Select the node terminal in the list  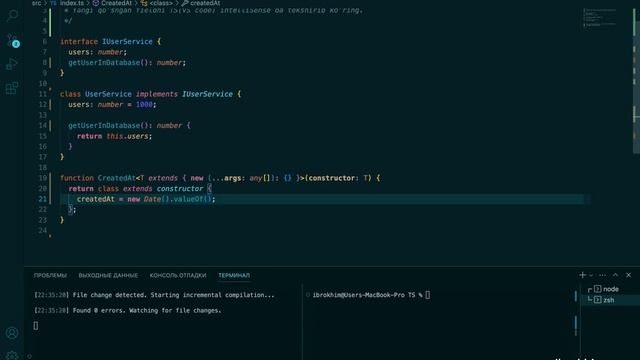[x=610, y=289]
